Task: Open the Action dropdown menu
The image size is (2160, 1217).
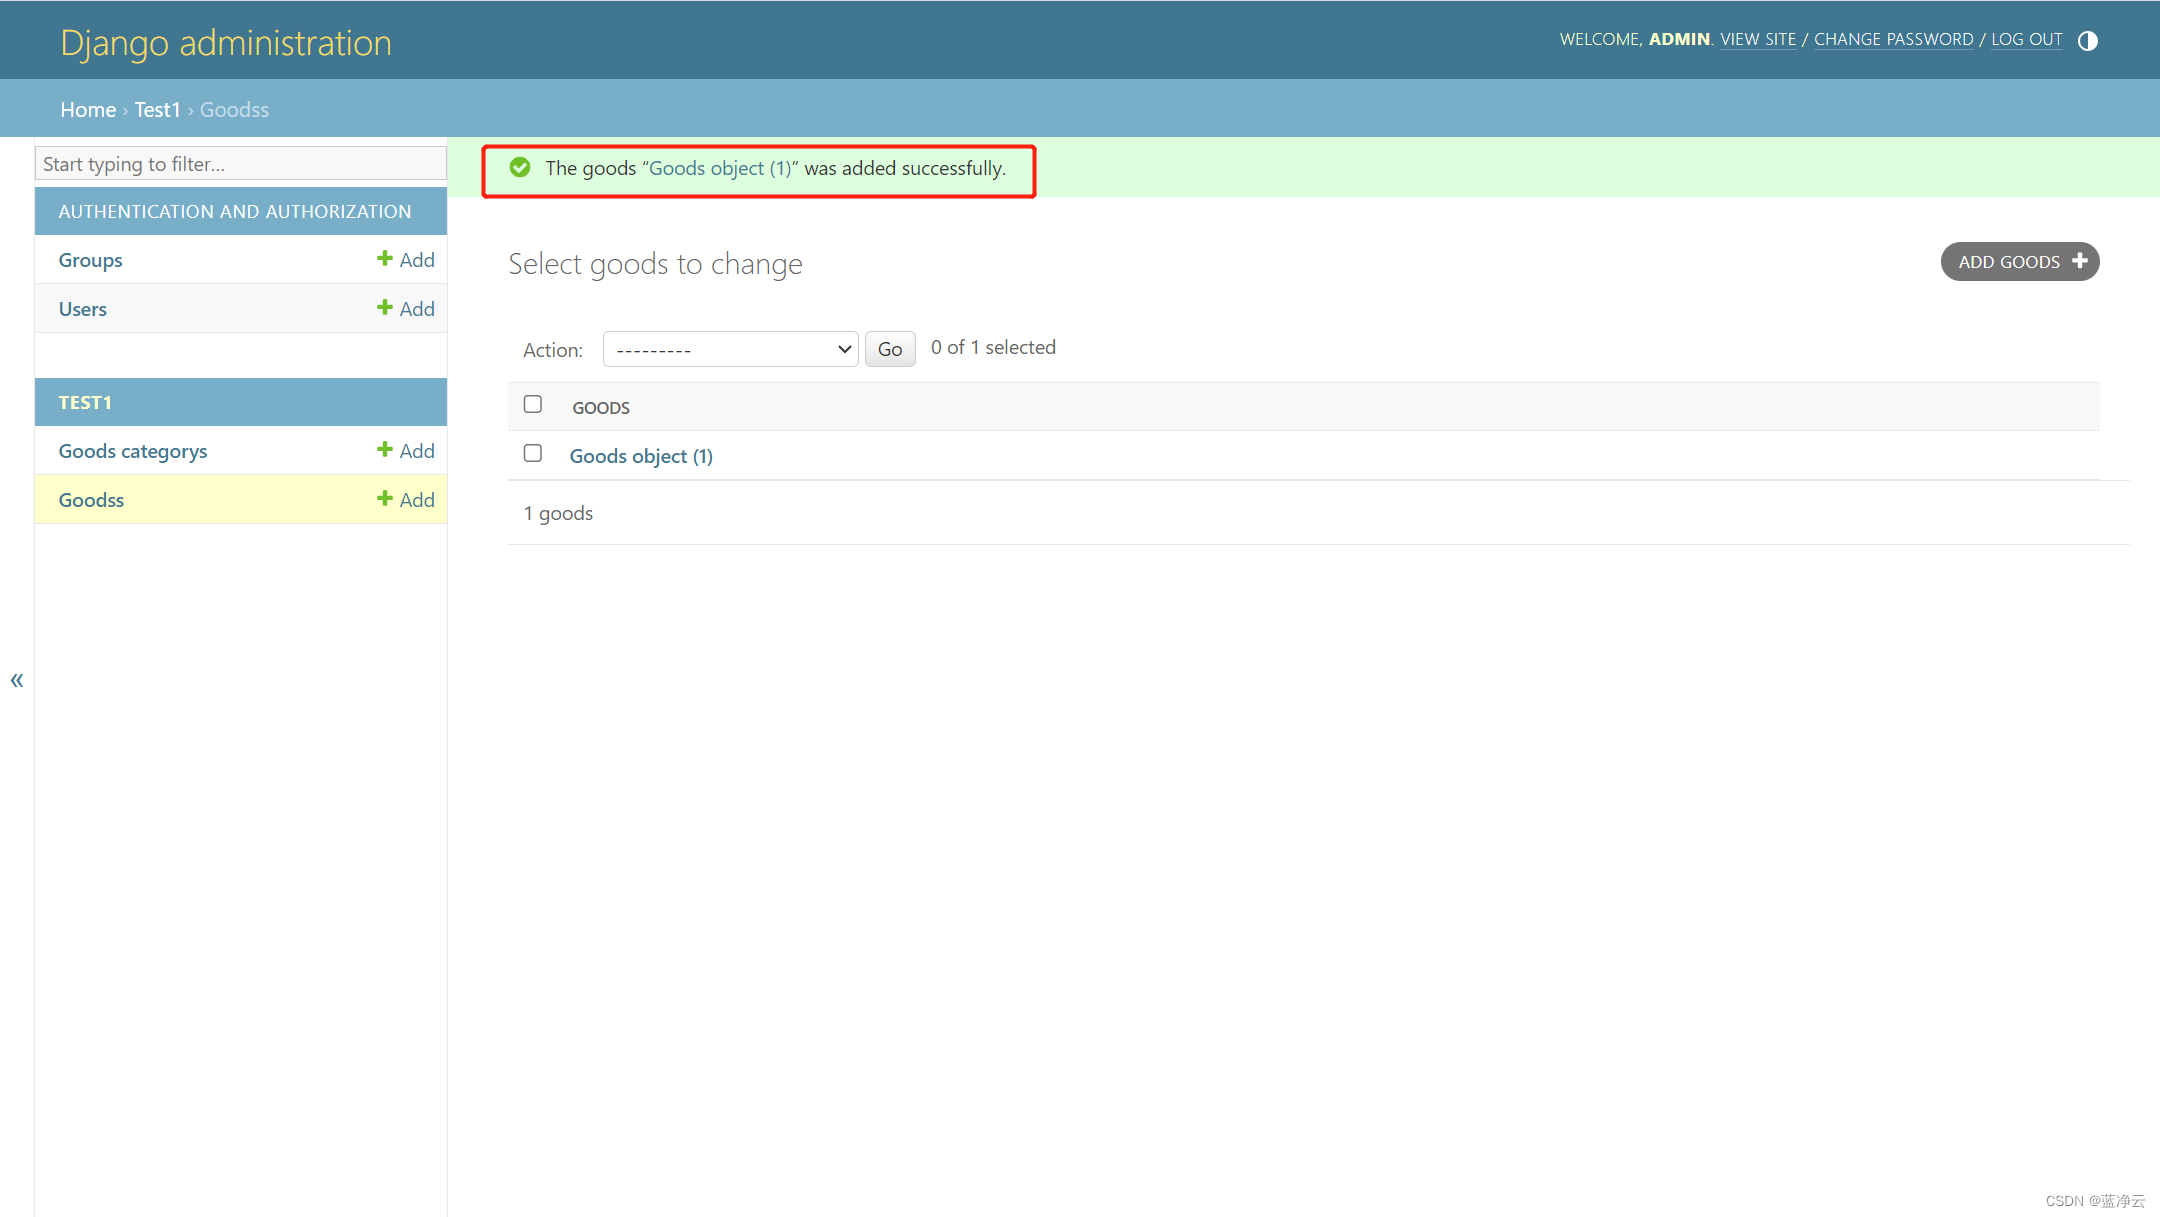Action: point(731,349)
